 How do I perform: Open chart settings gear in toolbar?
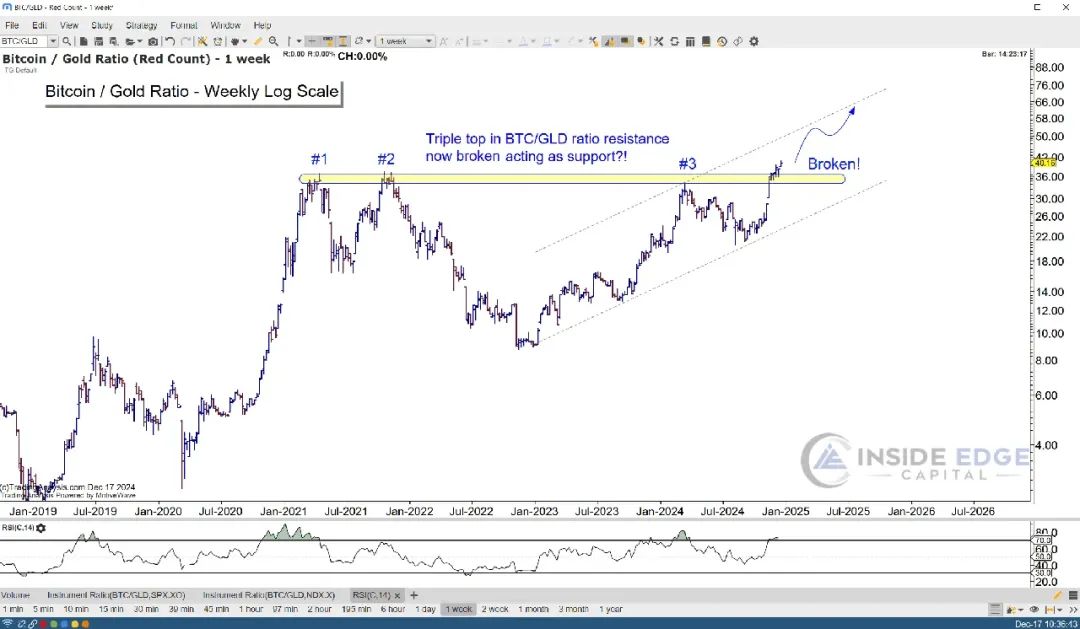754,41
